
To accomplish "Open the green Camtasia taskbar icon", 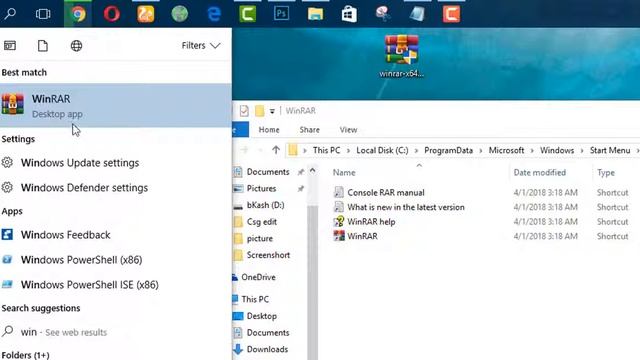I will (248, 14).
